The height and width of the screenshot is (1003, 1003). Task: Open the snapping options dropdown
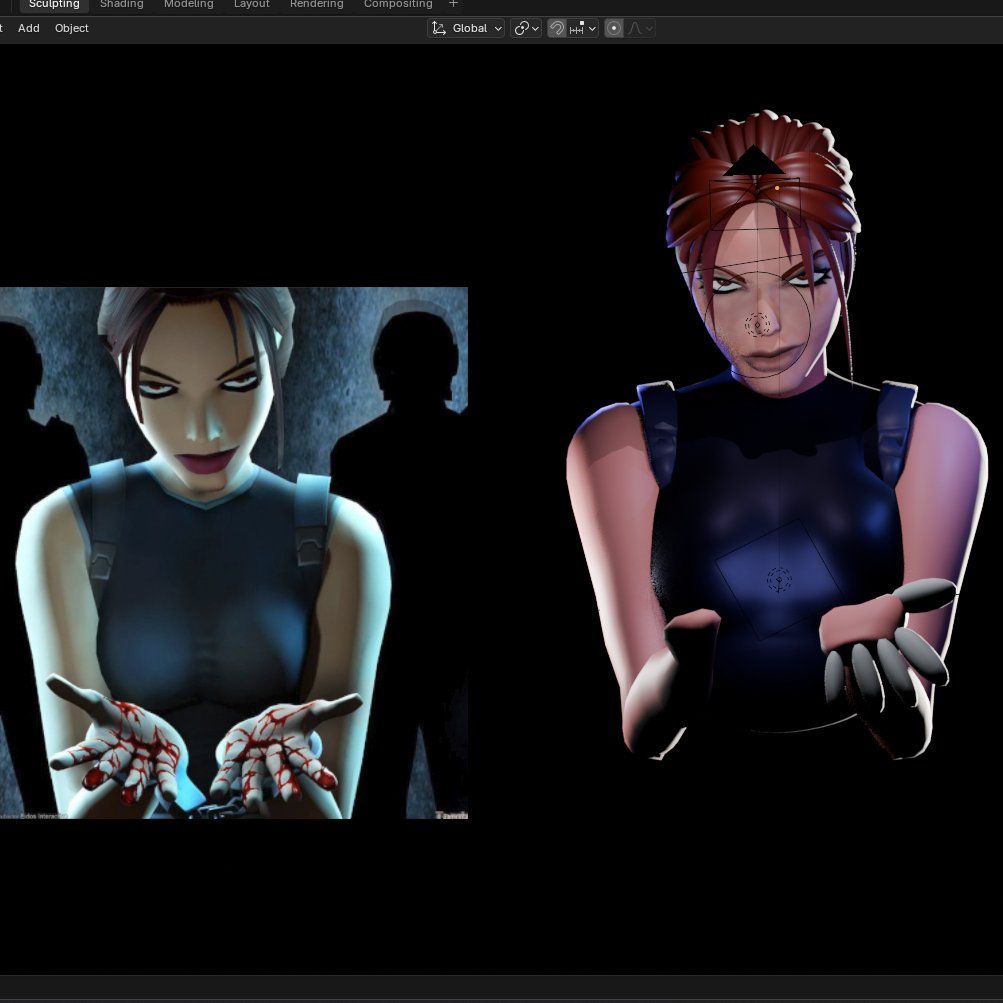click(583, 28)
